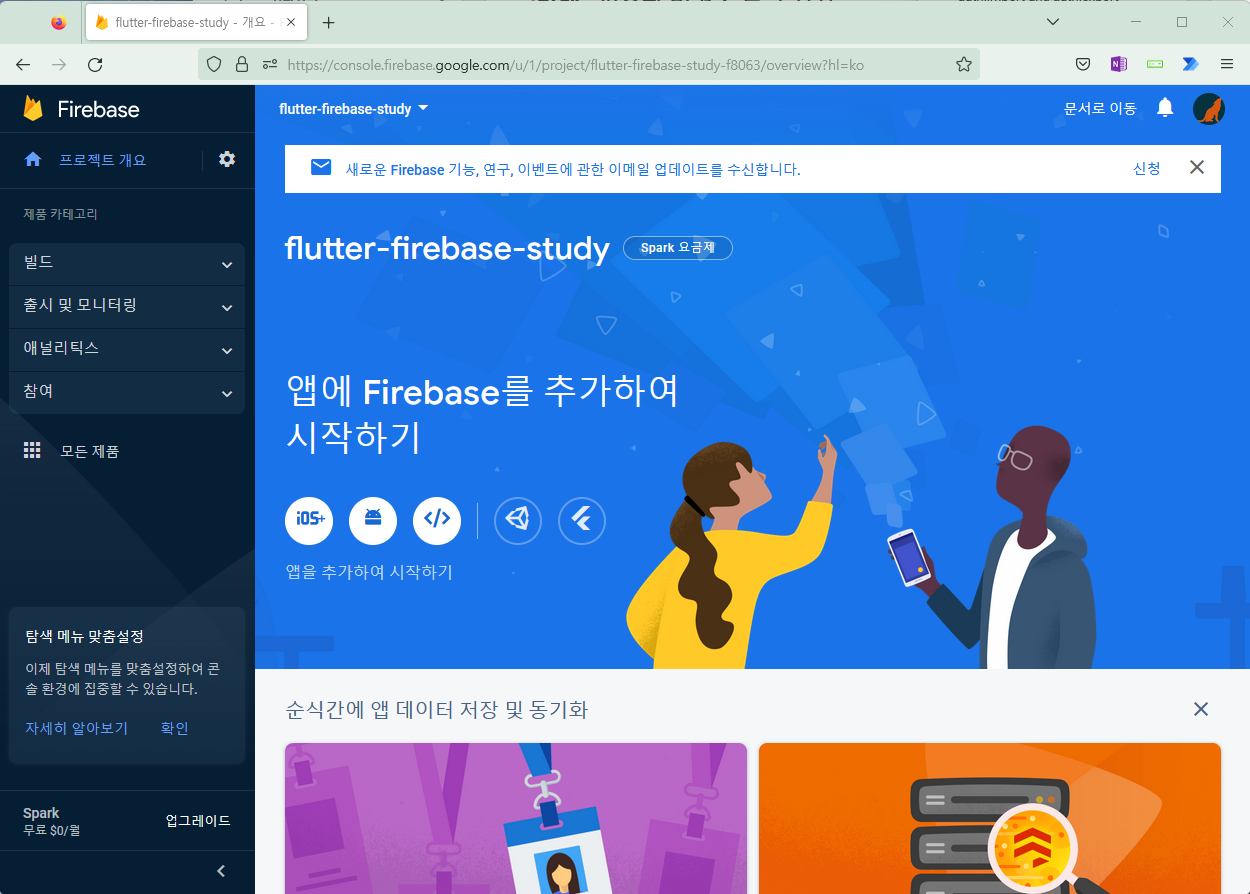Open 프로젝트 개요 menu item

(103, 159)
